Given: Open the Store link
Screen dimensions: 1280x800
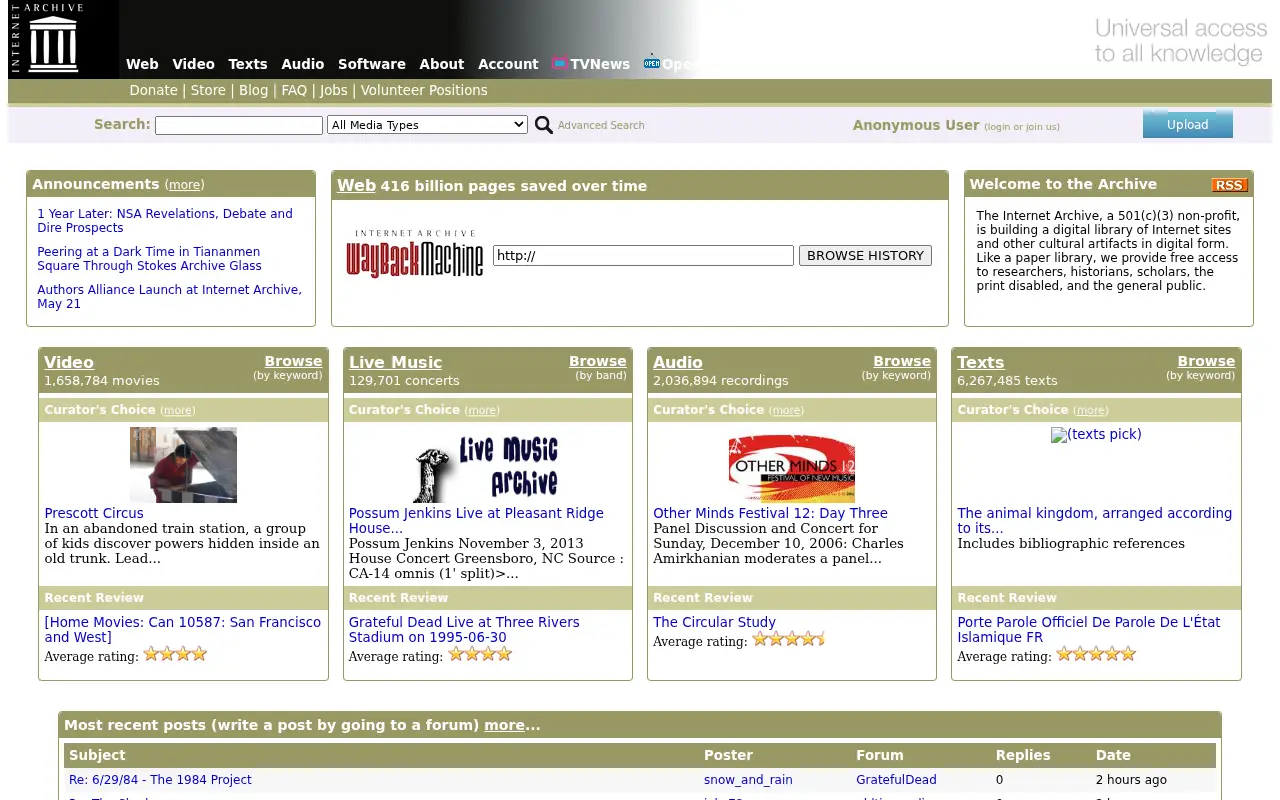Looking at the screenshot, I should (208, 90).
